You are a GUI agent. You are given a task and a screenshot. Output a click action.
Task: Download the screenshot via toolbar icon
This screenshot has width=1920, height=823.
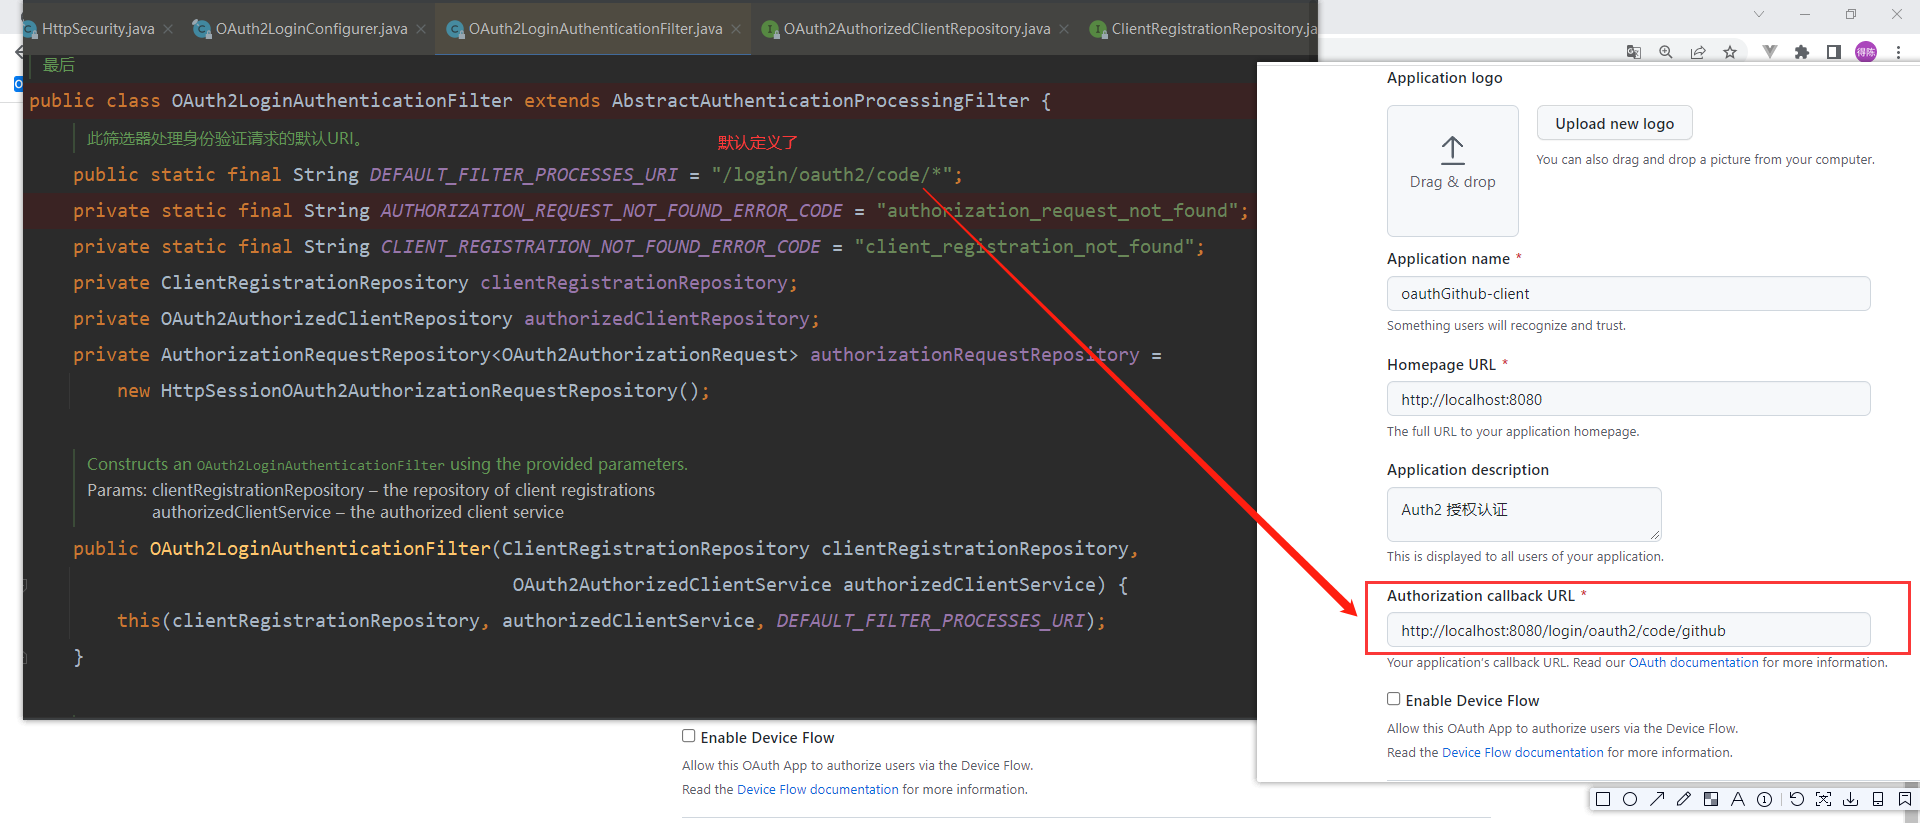pyautogui.click(x=1851, y=799)
